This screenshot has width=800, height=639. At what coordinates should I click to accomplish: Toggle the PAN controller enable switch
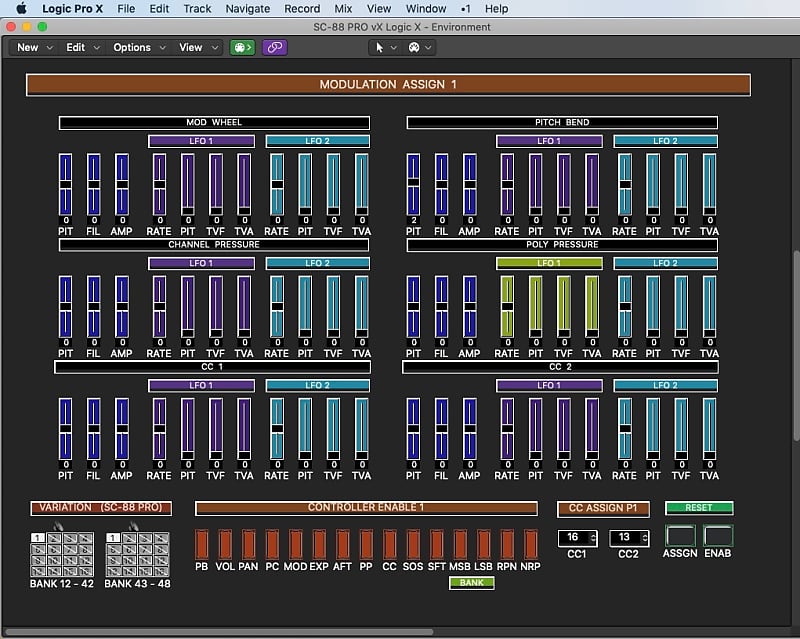pos(248,545)
